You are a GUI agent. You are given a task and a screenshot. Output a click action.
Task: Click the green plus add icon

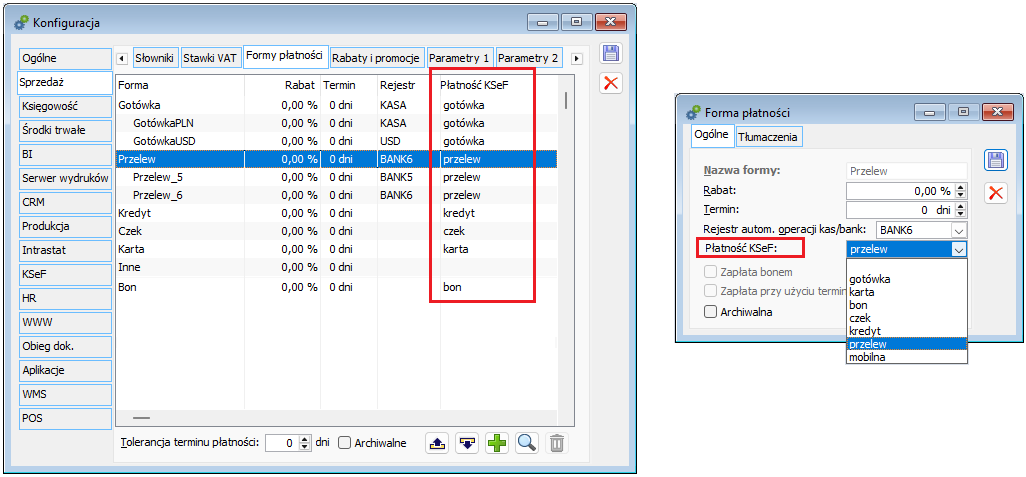pyautogui.click(x=497, y=443)
